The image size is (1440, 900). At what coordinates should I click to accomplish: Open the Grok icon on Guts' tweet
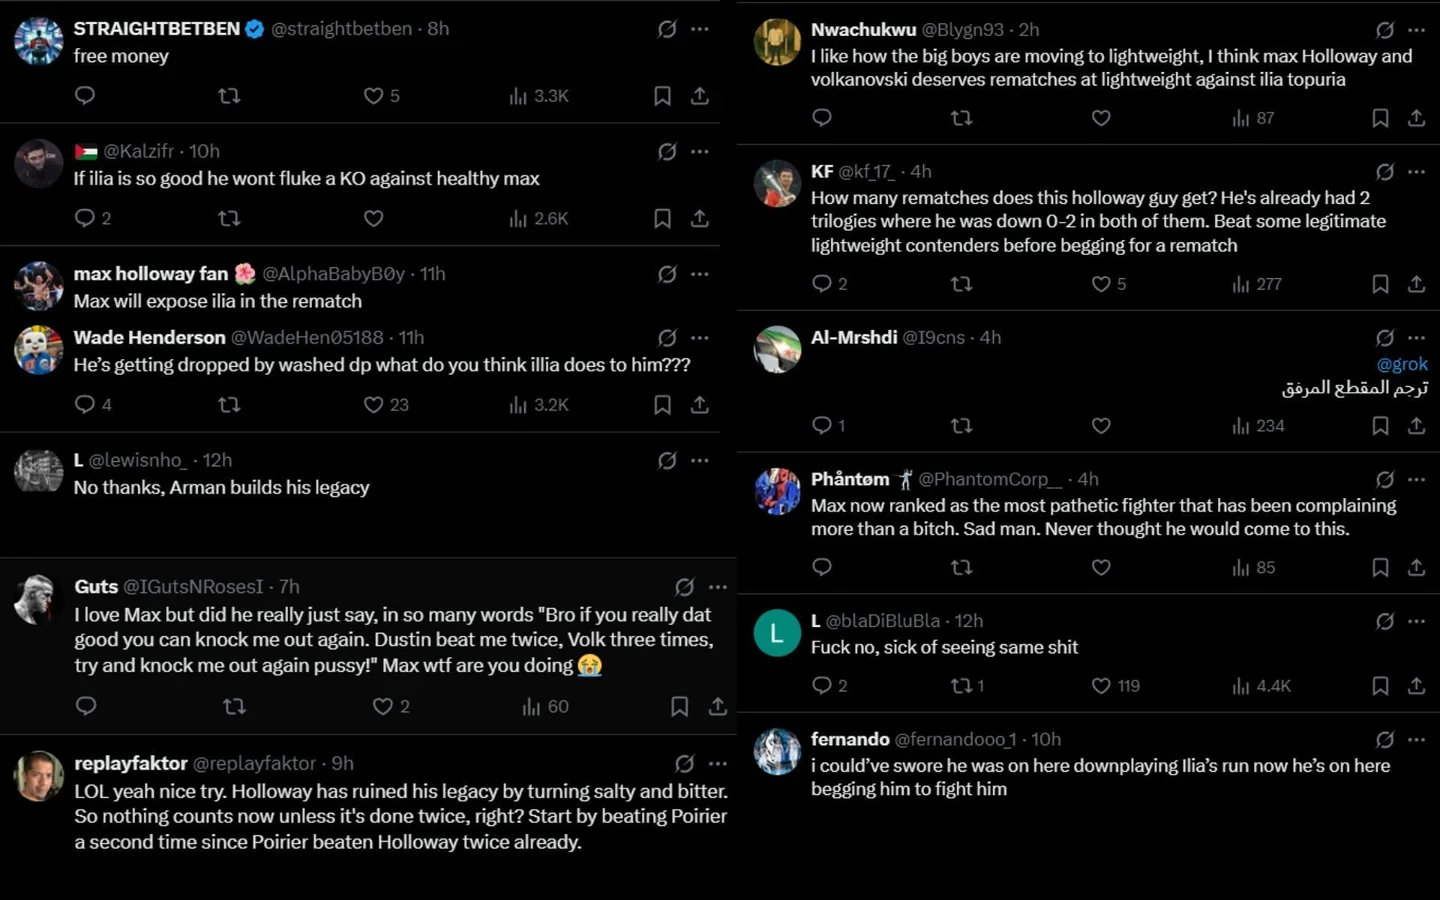684,587
